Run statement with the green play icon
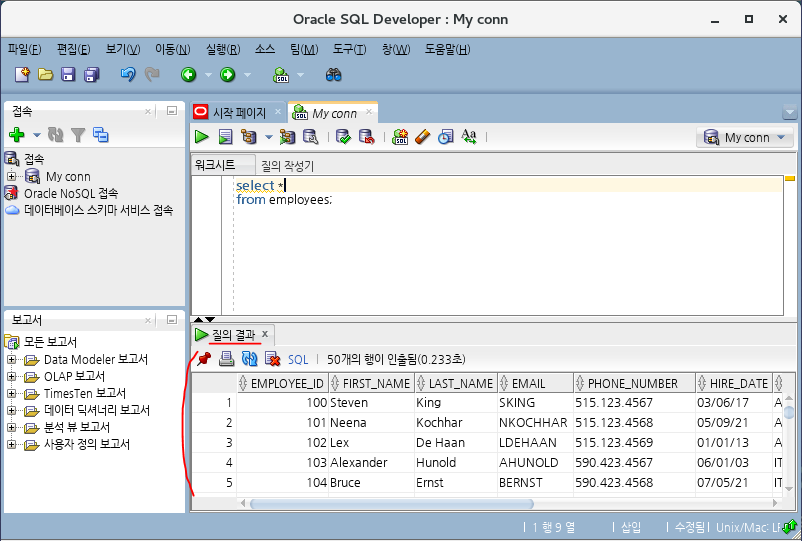This screenshot has height=541, width=802. point(202,137)
